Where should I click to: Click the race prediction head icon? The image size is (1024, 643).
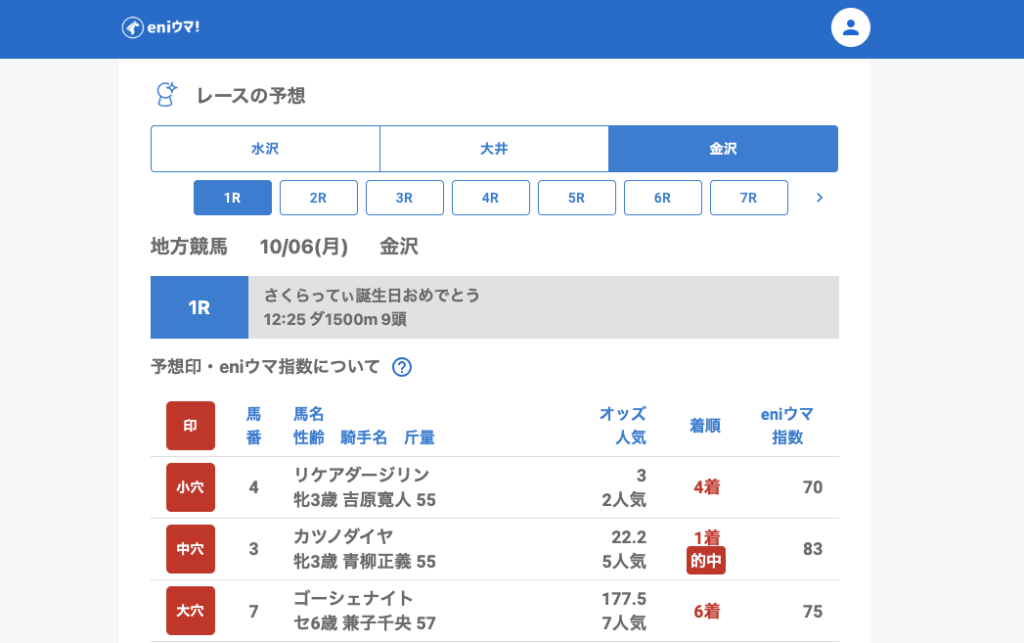click(166, 95)
